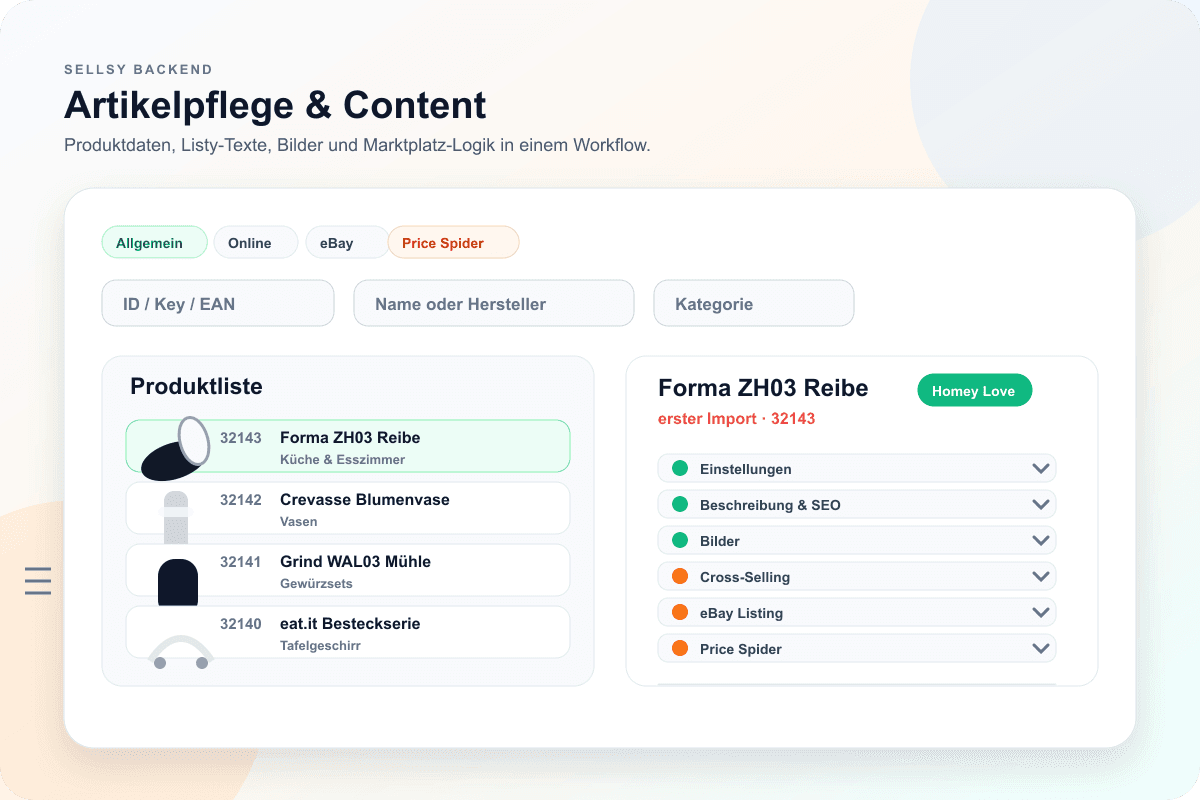Select the Price Spider tab
Image resolution: width=1200 pixels, height=800 pixels.
(x=453, y=243)
